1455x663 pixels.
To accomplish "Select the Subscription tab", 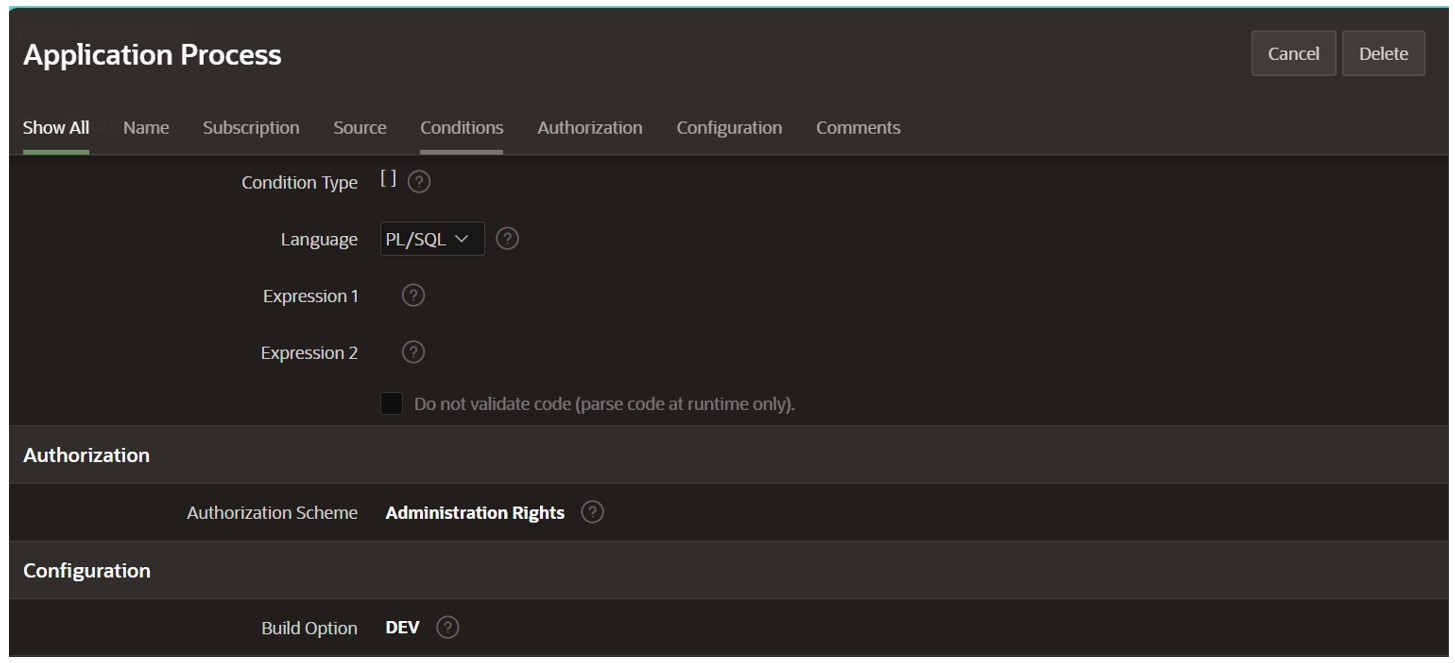I will pyautogui.click(x=250, y=127).
